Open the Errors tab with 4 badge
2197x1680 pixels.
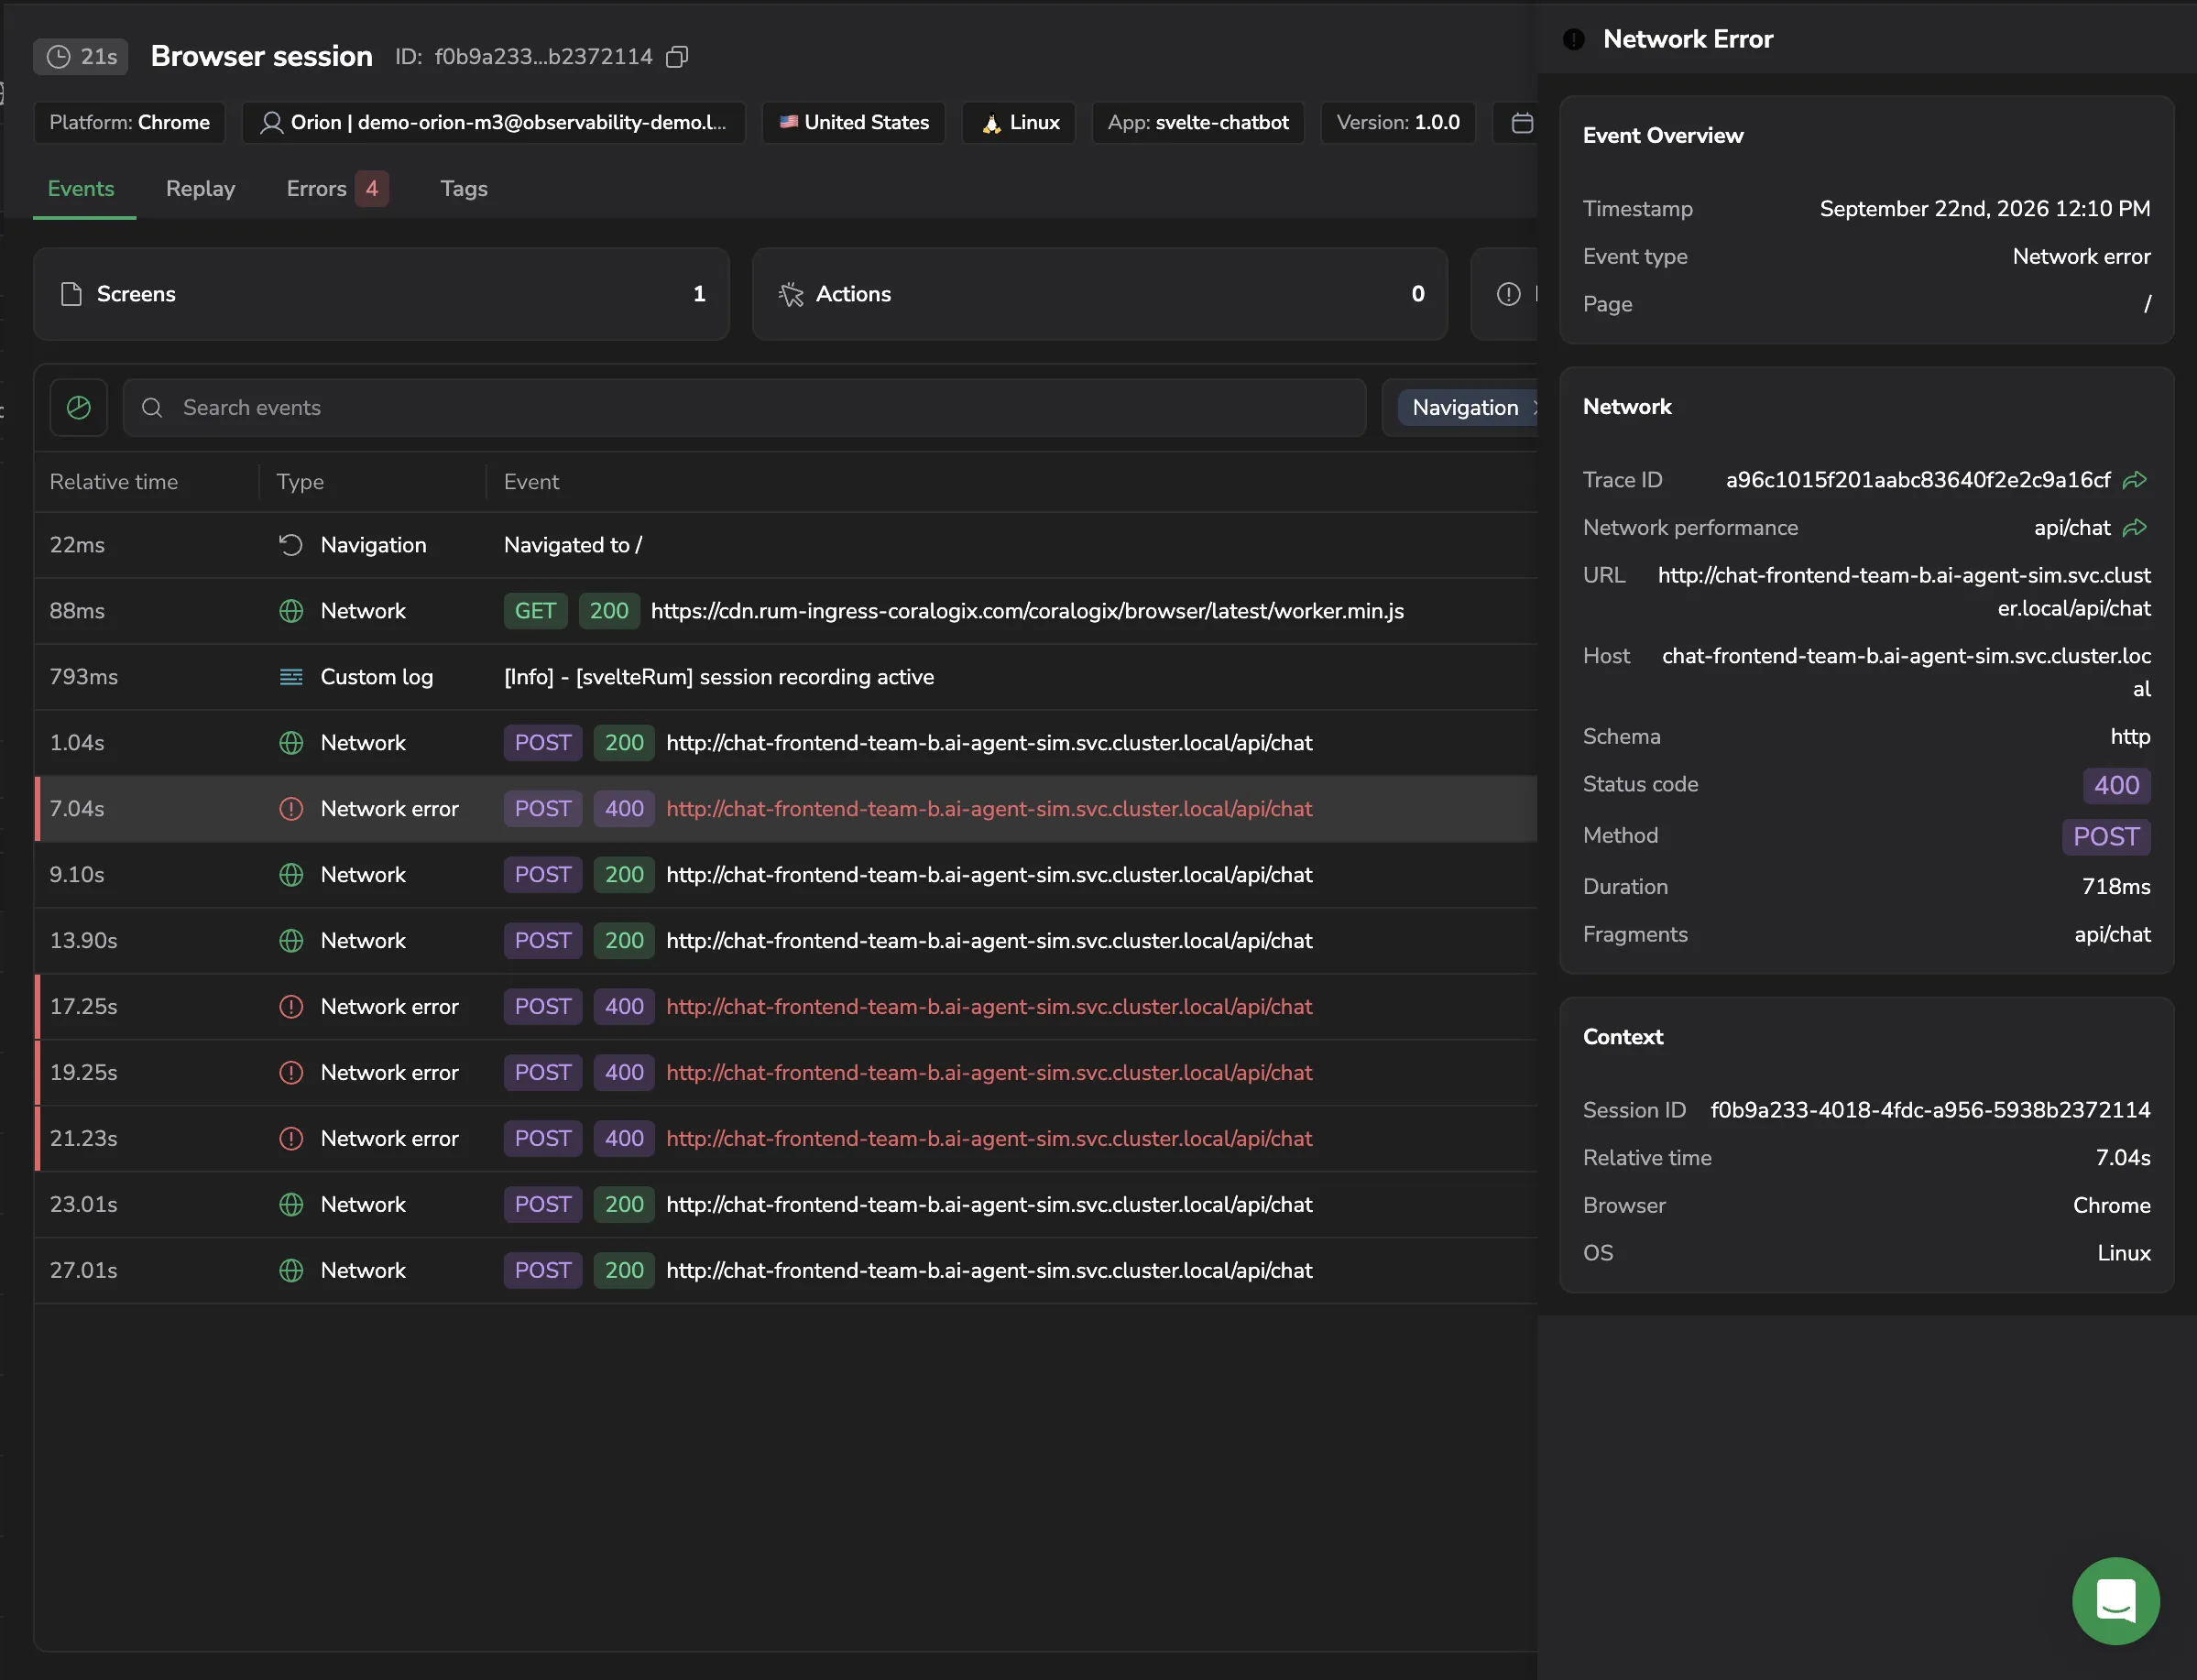(x=337, y=189)
